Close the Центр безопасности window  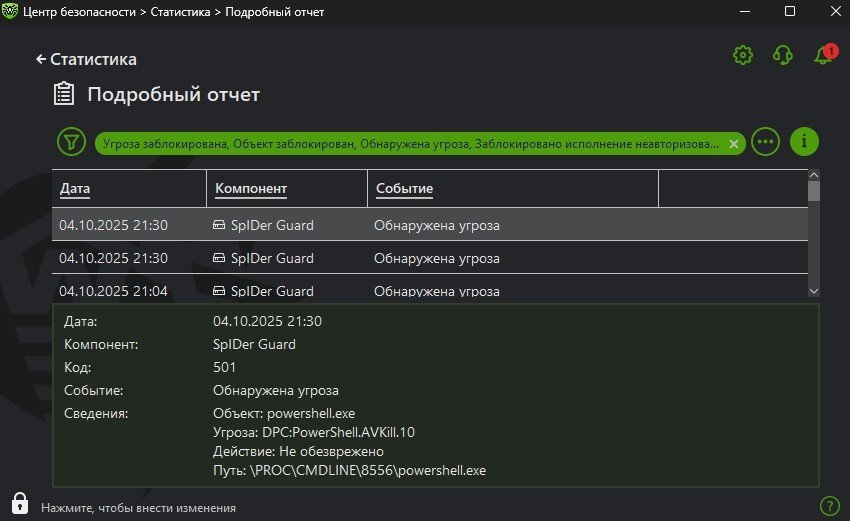(835, 11)
